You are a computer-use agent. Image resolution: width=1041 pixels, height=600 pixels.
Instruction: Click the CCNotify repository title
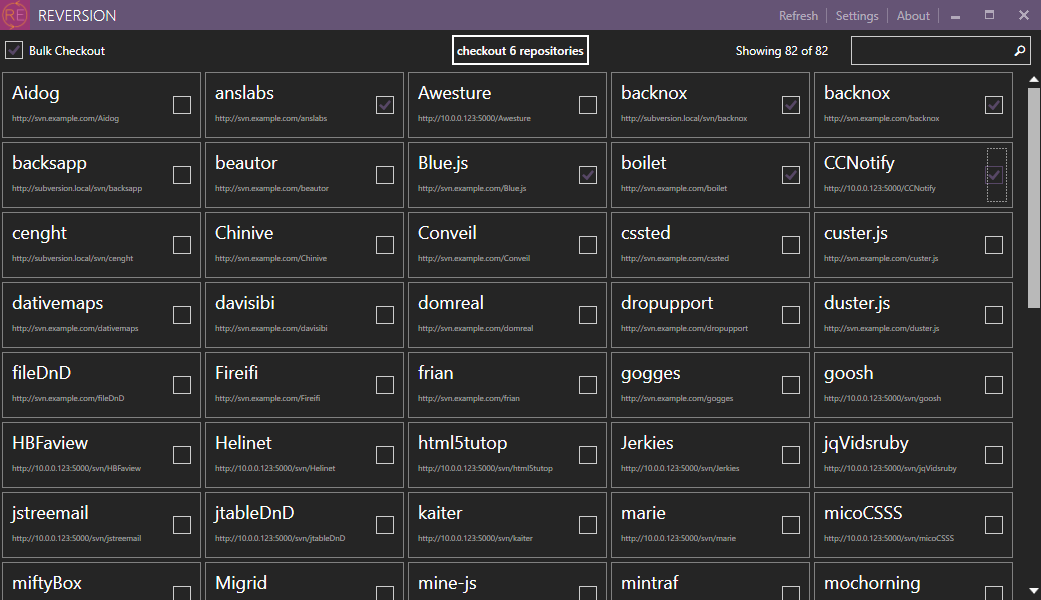pyautogui.click(x=859, y=163)
